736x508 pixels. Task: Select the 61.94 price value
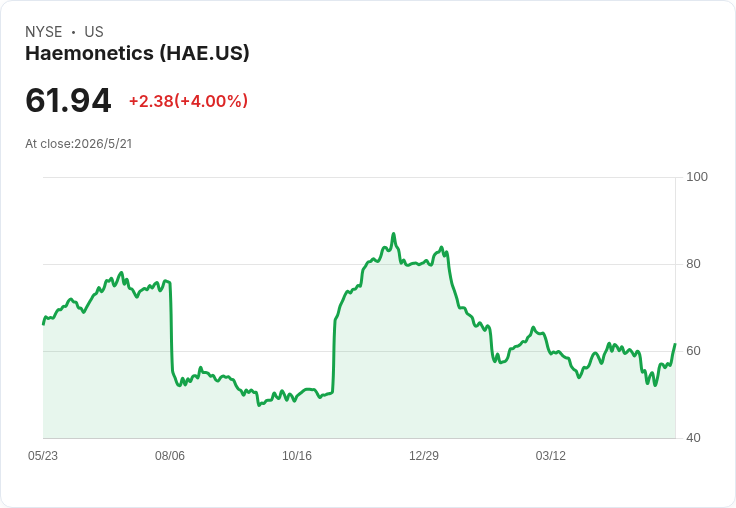(x=68, y=100)
